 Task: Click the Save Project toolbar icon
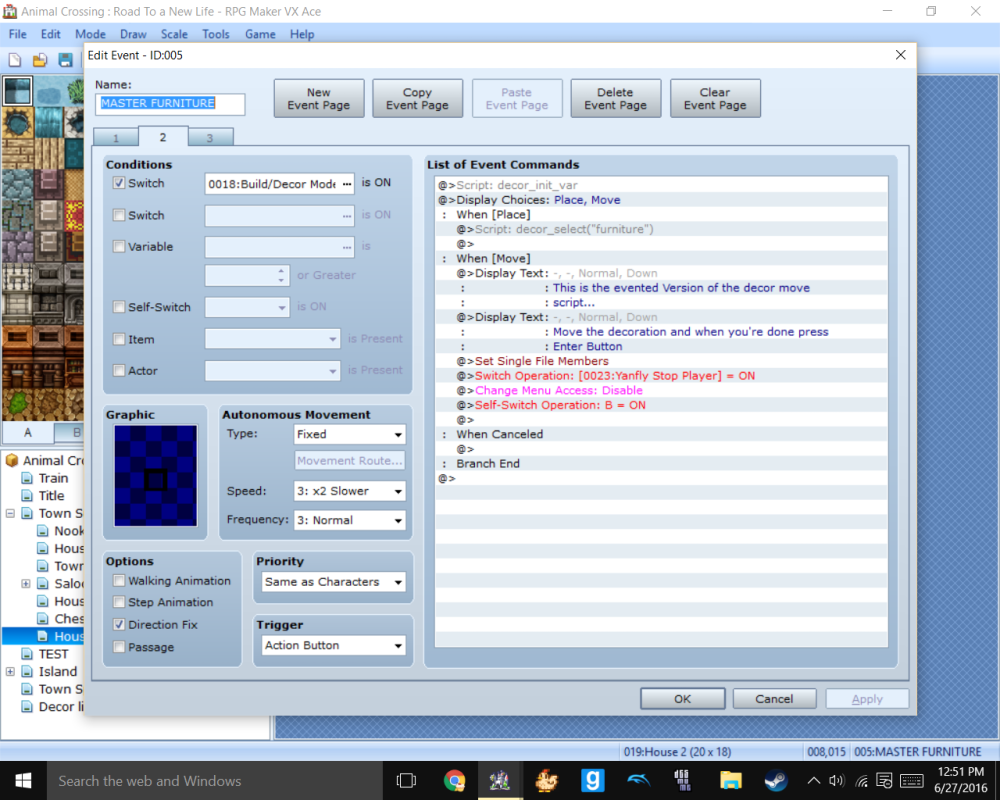65,61
